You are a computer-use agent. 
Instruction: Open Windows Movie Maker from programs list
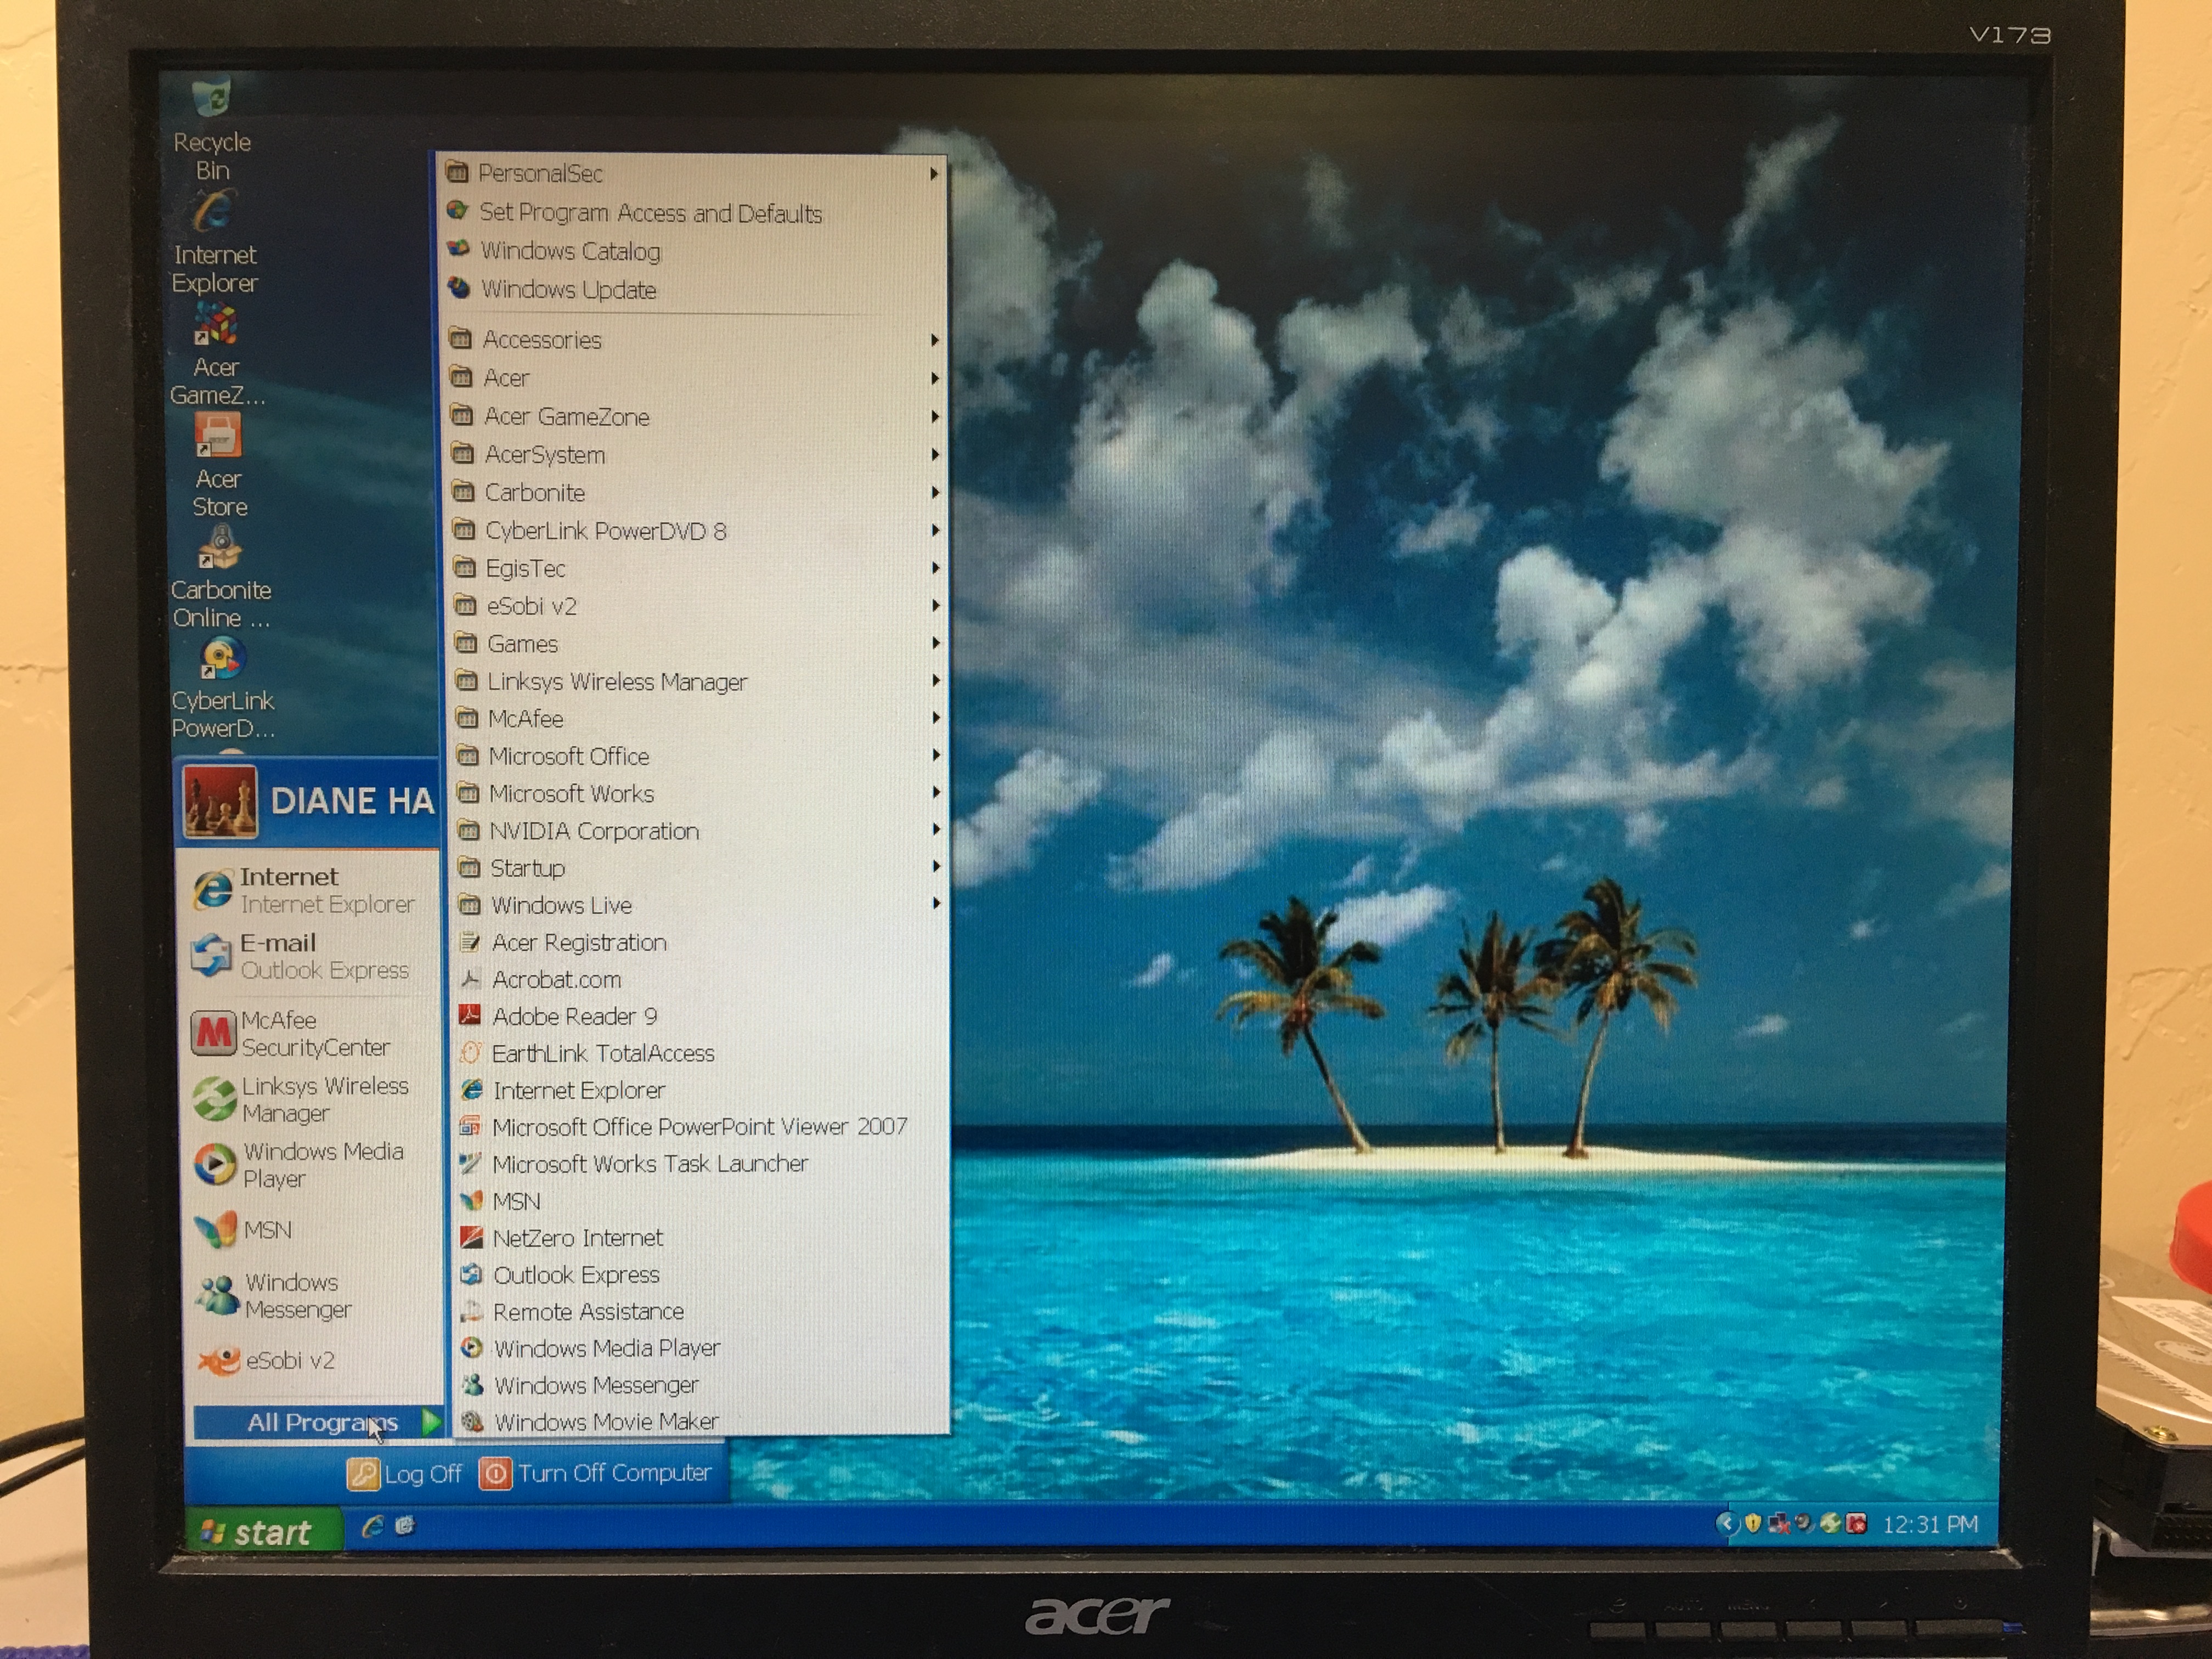tap(699, 1421)
